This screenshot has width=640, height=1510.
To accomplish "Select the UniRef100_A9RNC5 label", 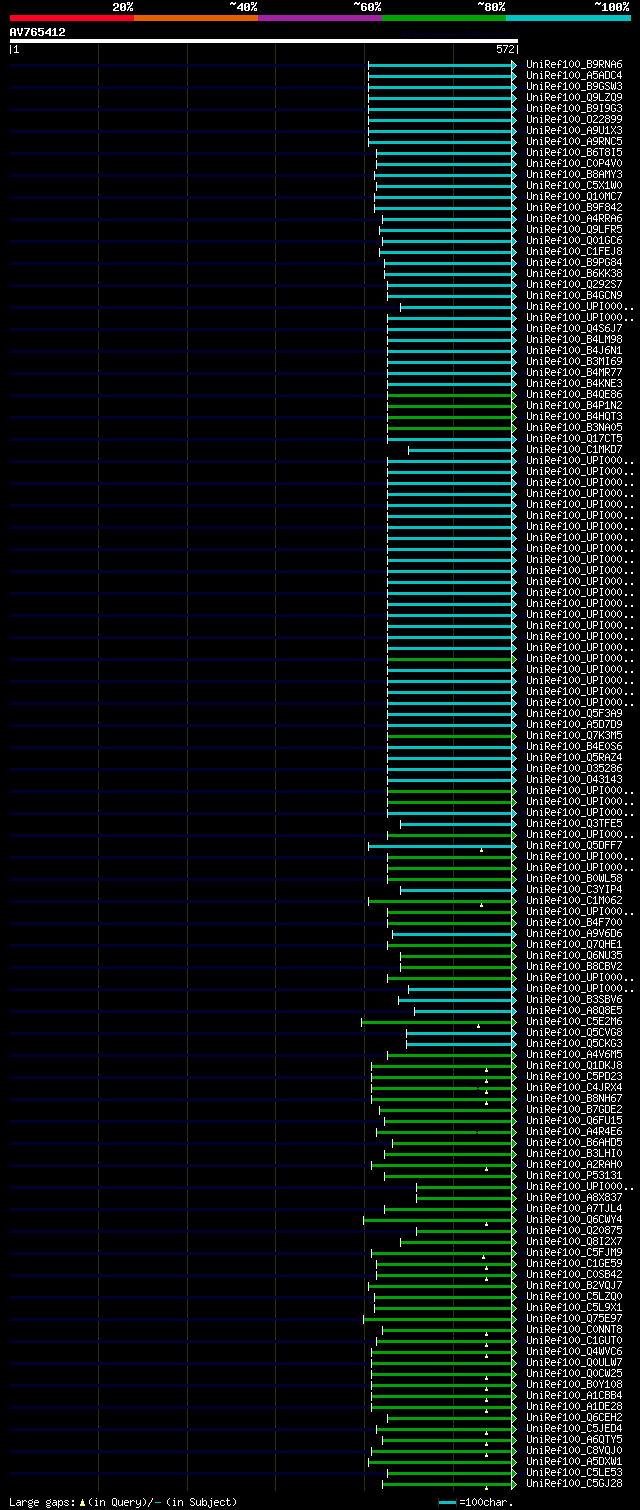I will [x=574, y=142].
